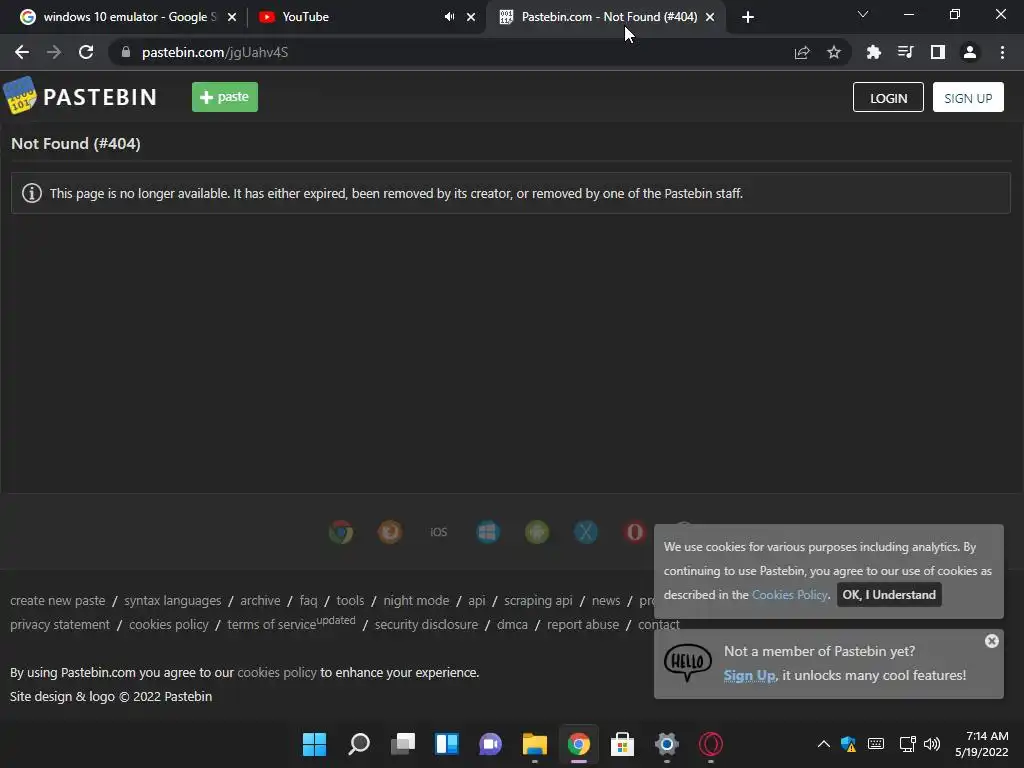Image resolution: width=1024 pixels, height=768 pixels.
Task: Click the address bar URL
Action: coord(215,52)
